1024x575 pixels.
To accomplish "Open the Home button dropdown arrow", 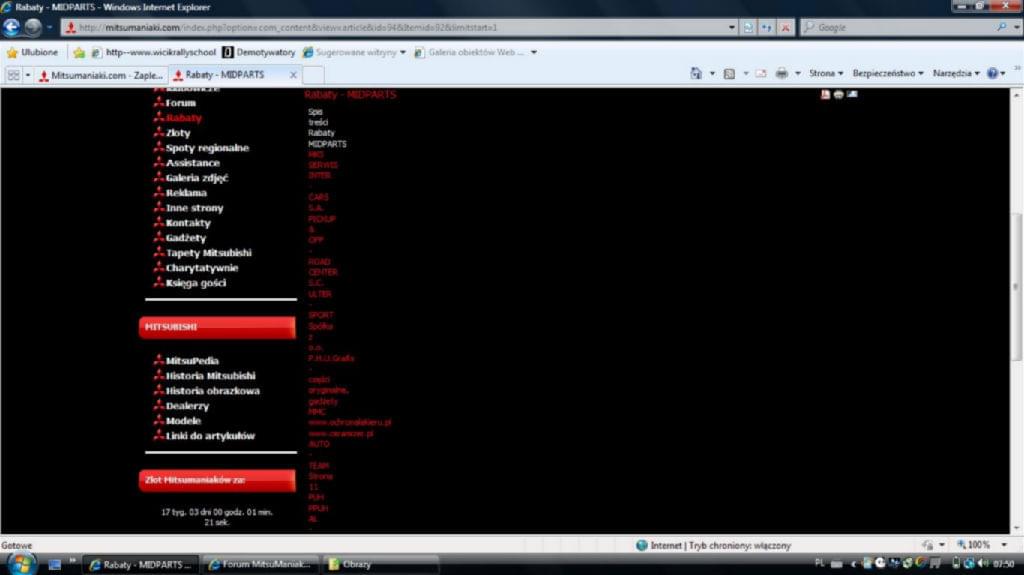I will pos(712,73).
